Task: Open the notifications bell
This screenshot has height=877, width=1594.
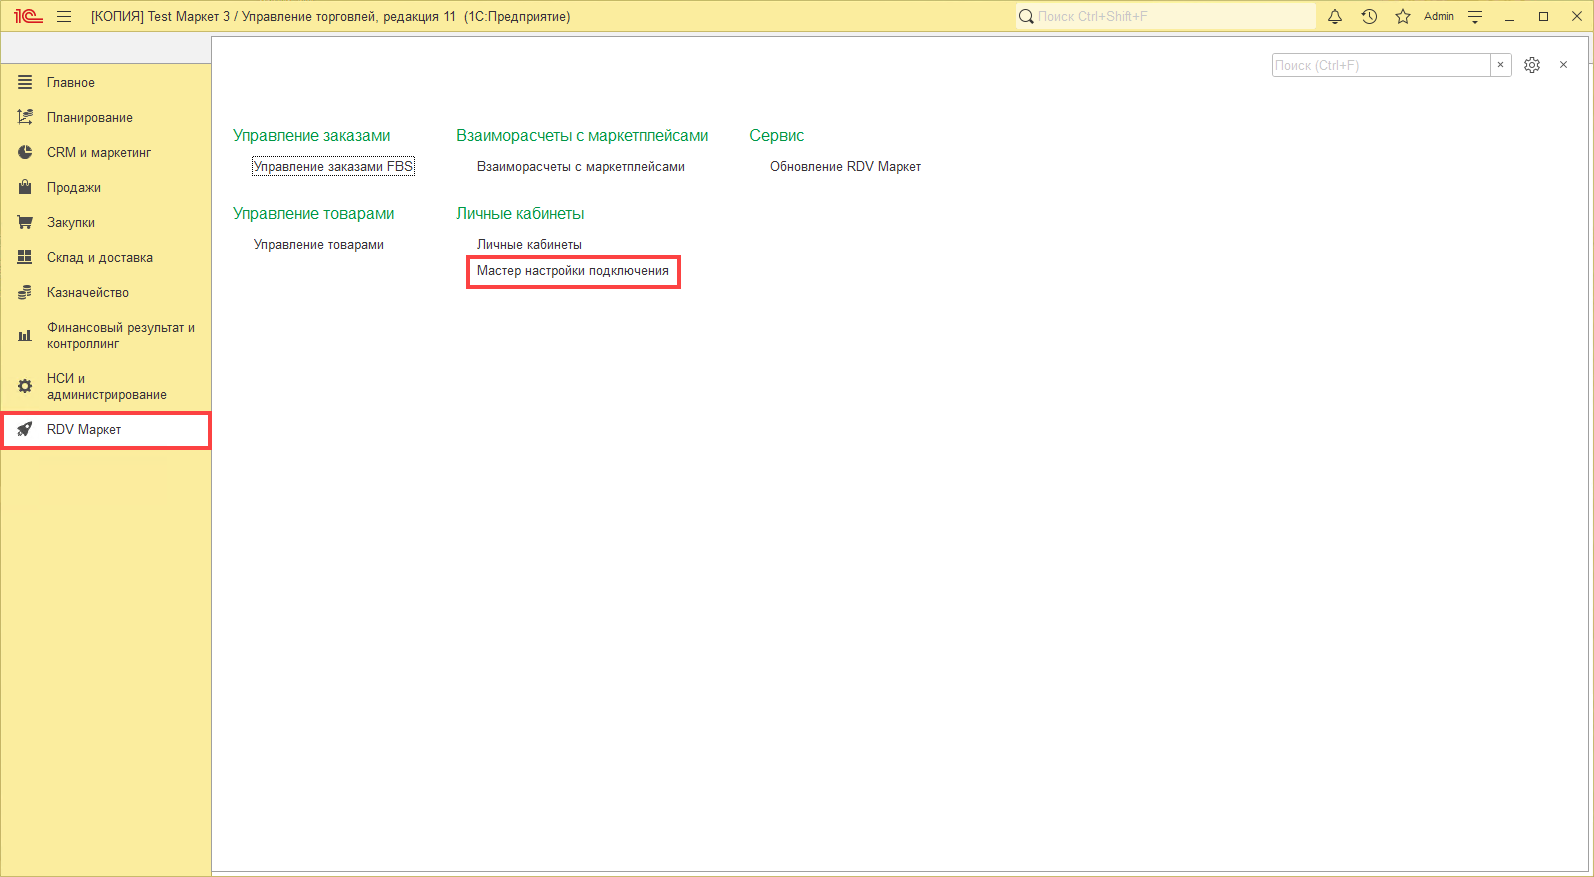Action: click(x=1335, y=16)
